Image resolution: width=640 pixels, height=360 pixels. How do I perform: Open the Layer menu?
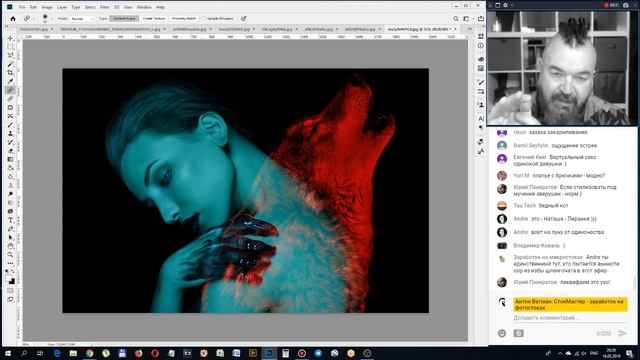pos(62,7)
